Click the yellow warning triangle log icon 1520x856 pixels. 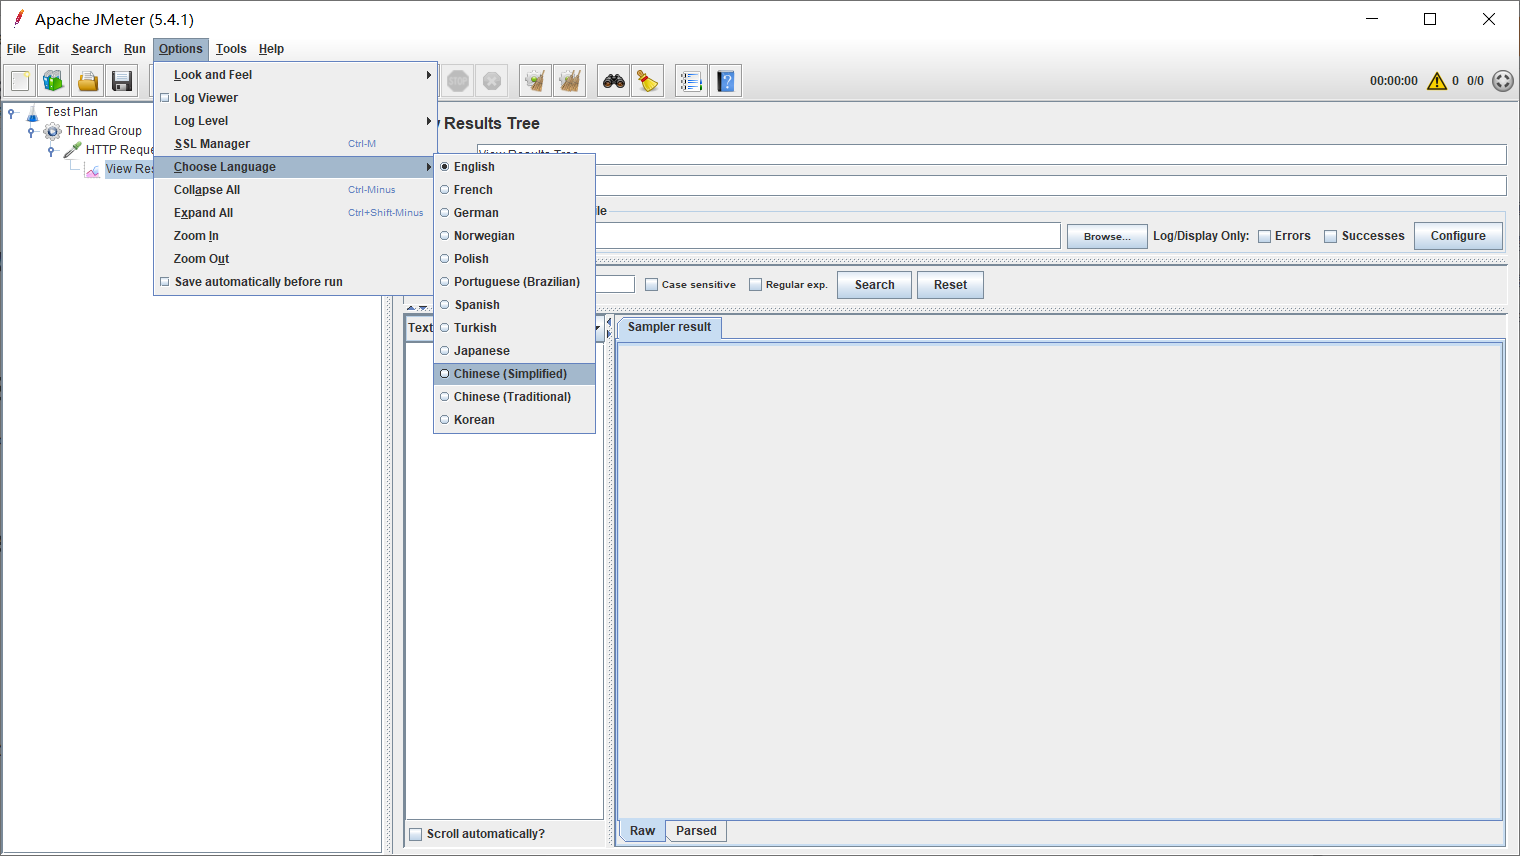[x=1437, y=81]
